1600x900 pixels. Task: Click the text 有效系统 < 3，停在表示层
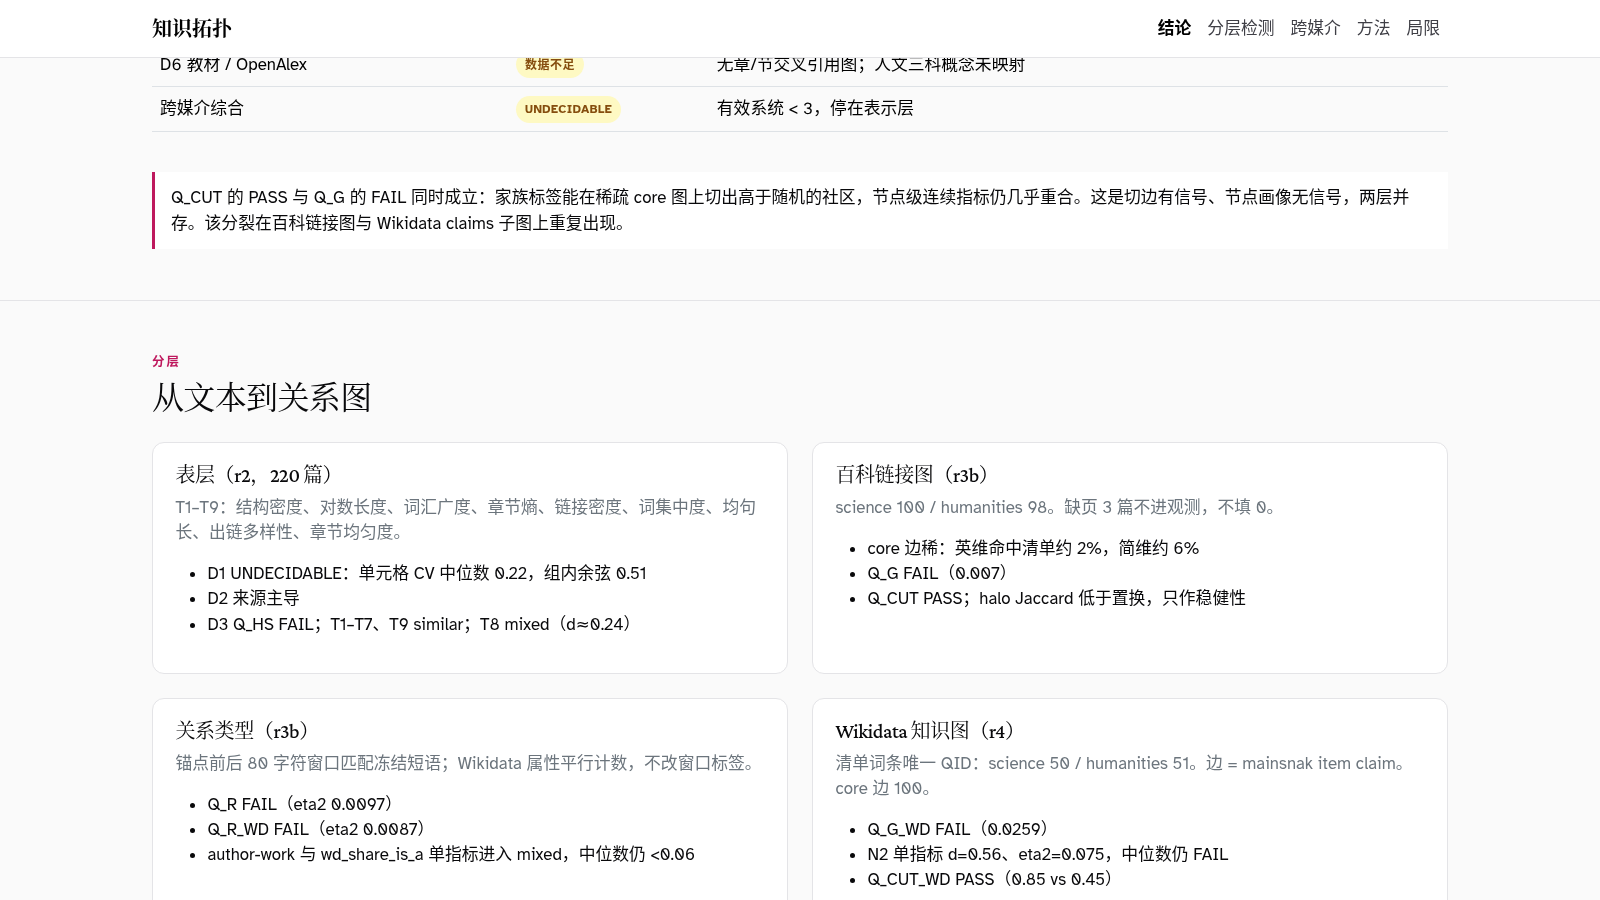(x=815, y=108)
